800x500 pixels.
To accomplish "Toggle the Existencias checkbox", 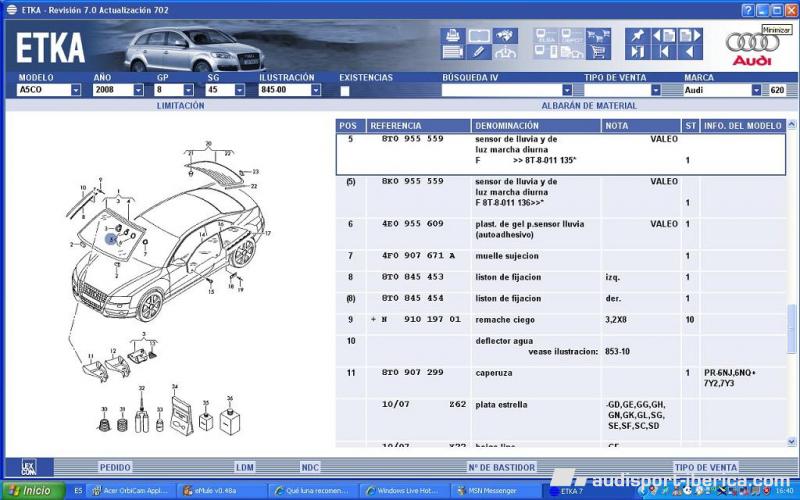I will [x=345, y=91].
